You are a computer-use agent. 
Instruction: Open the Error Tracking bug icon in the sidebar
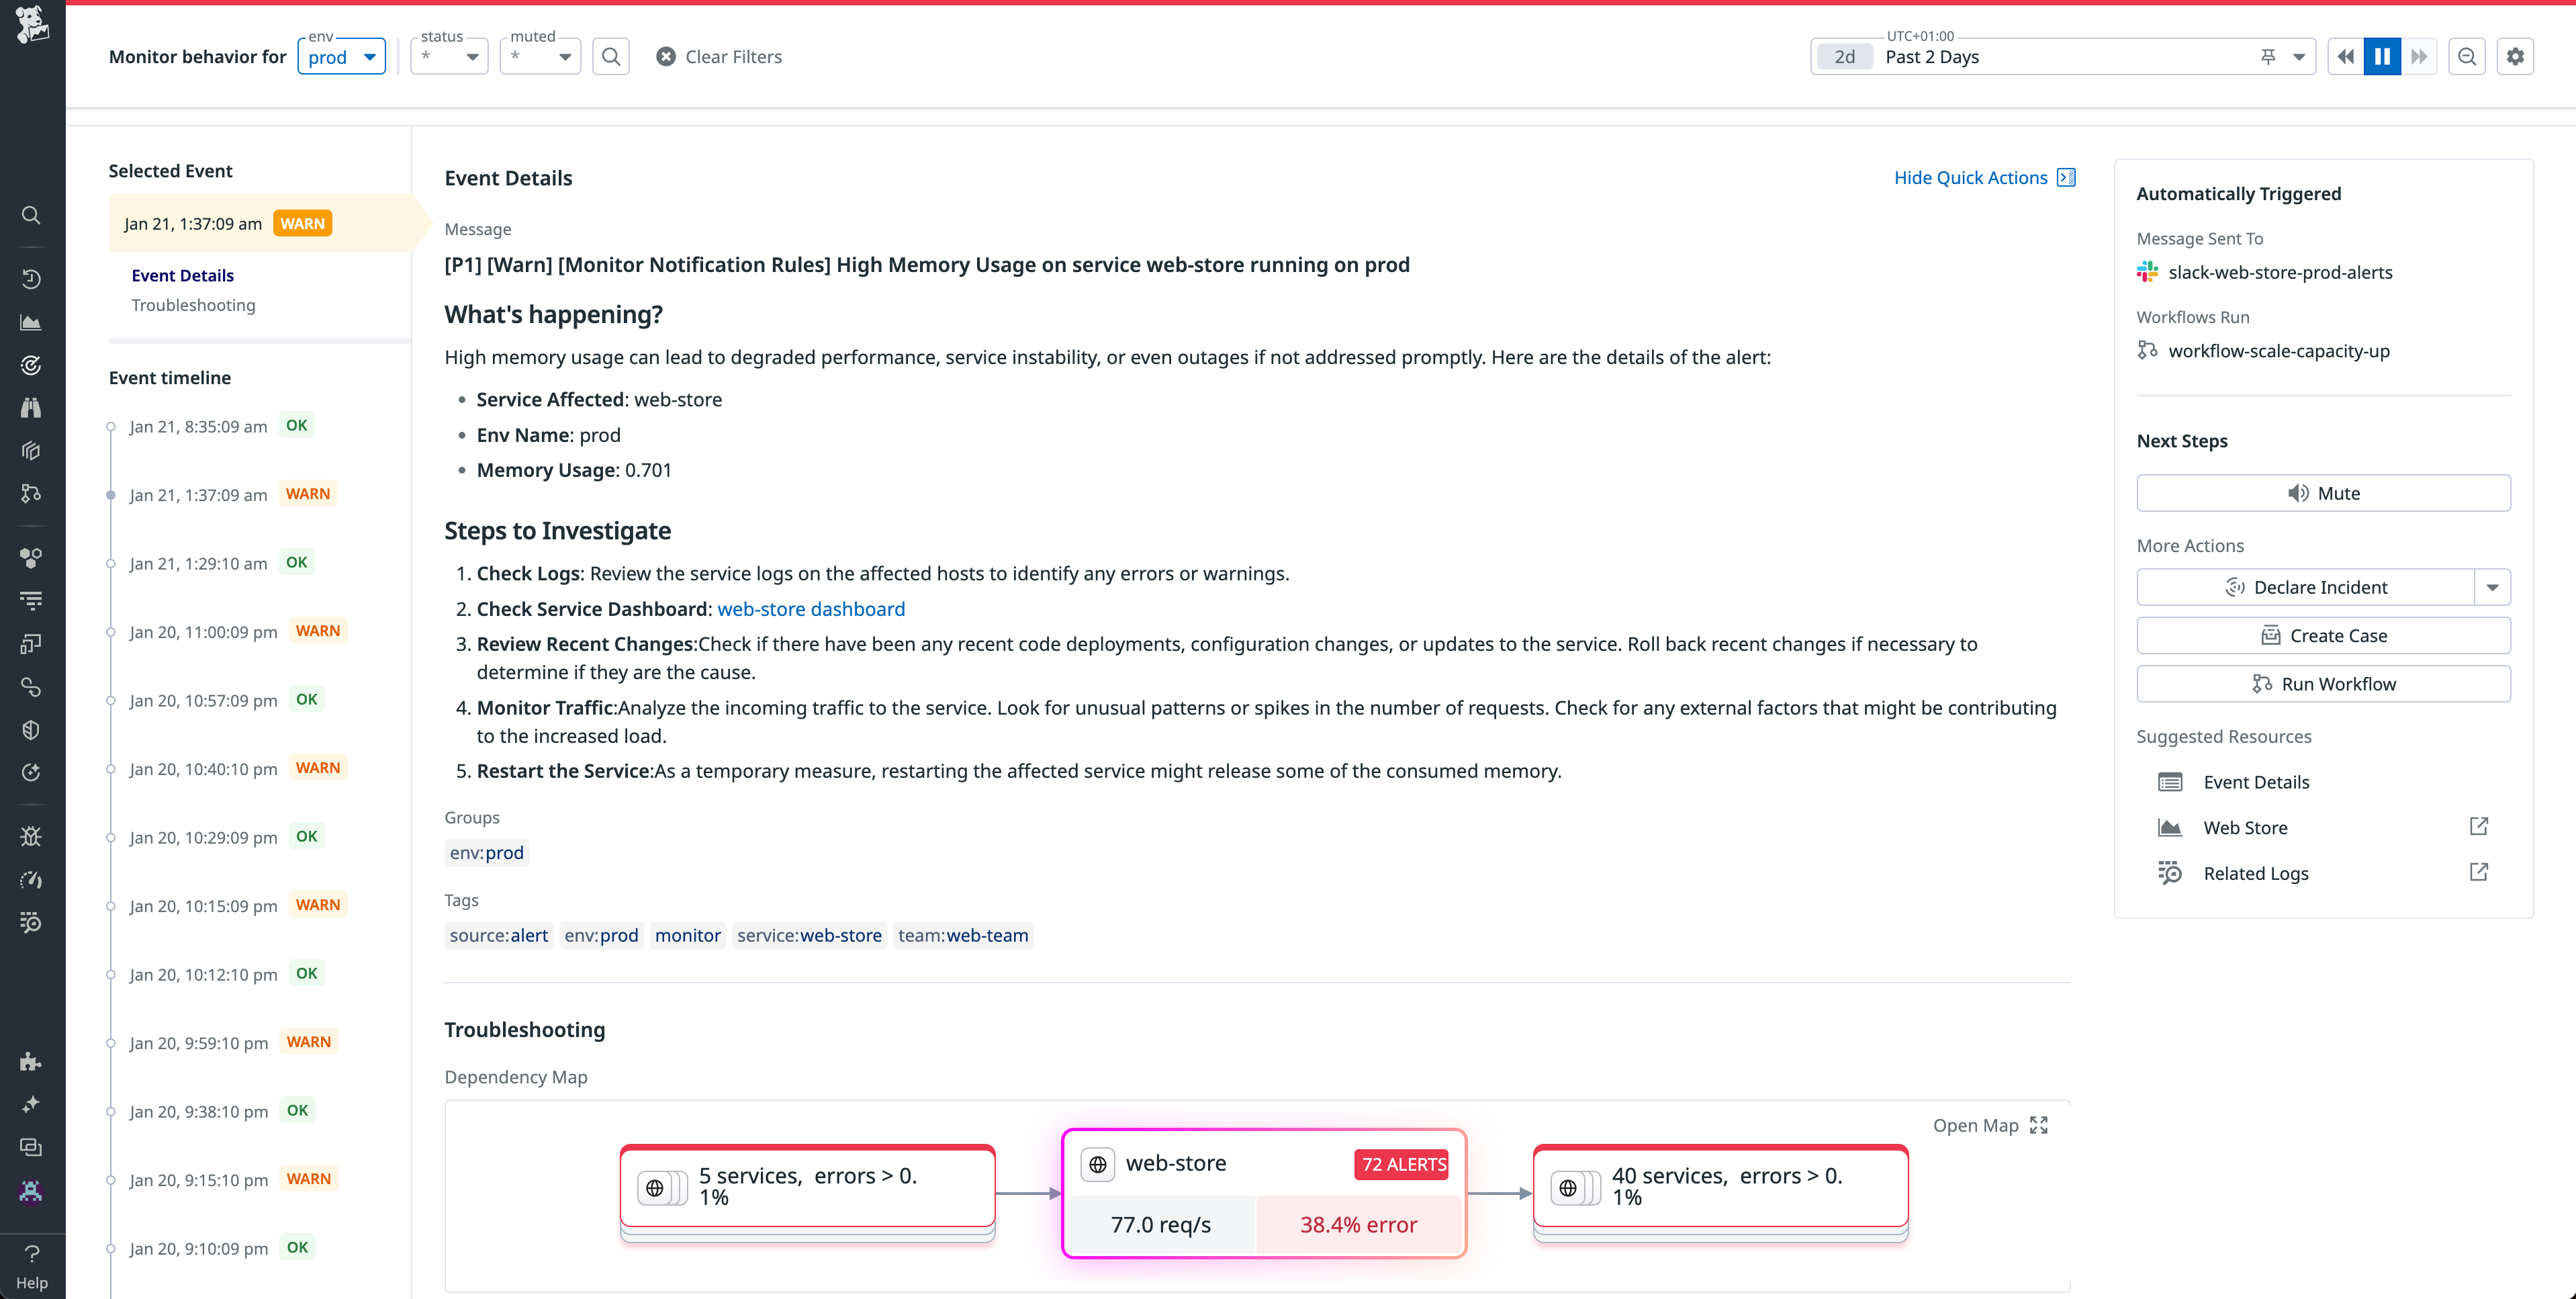click(31, 836)
